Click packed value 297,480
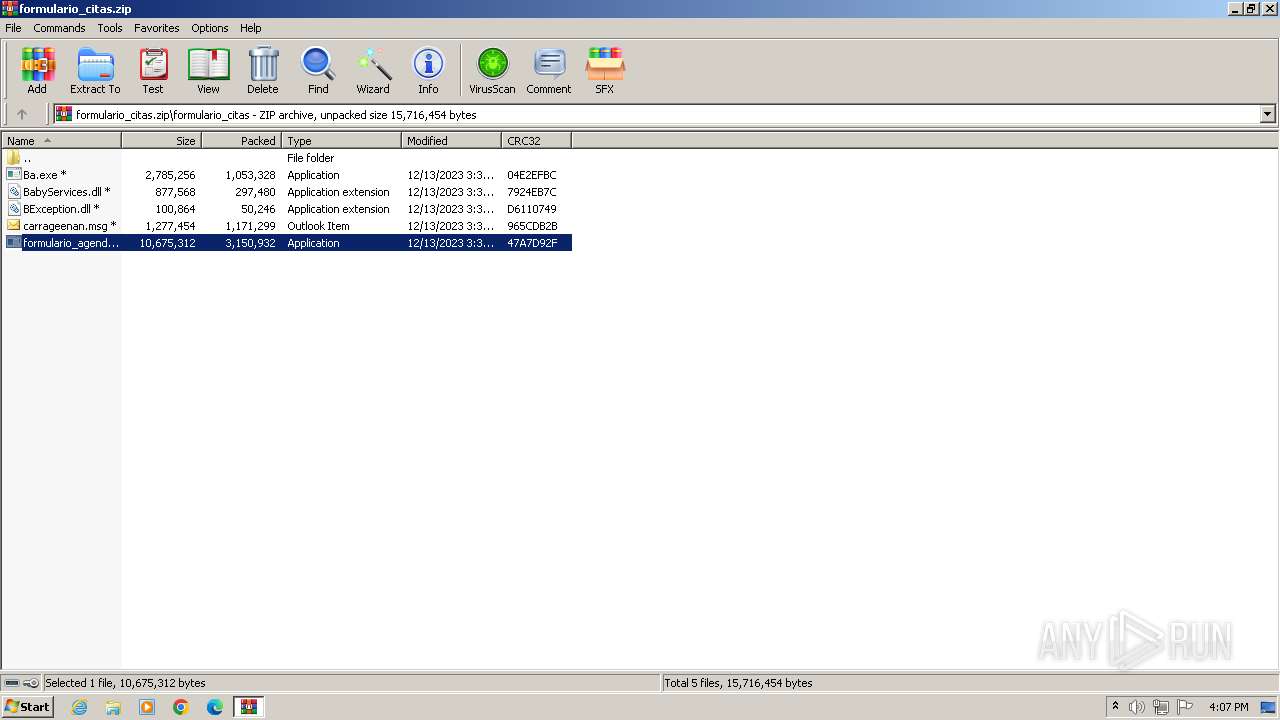The width and height of the screenshot is (1280, 720). pos(255,192)
